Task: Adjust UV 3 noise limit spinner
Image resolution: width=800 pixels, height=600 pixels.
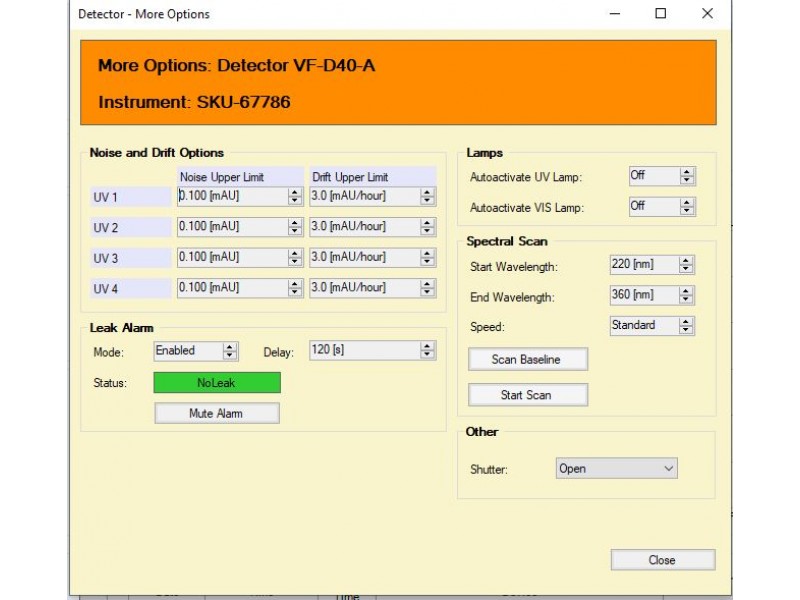Action: (295, 258)
